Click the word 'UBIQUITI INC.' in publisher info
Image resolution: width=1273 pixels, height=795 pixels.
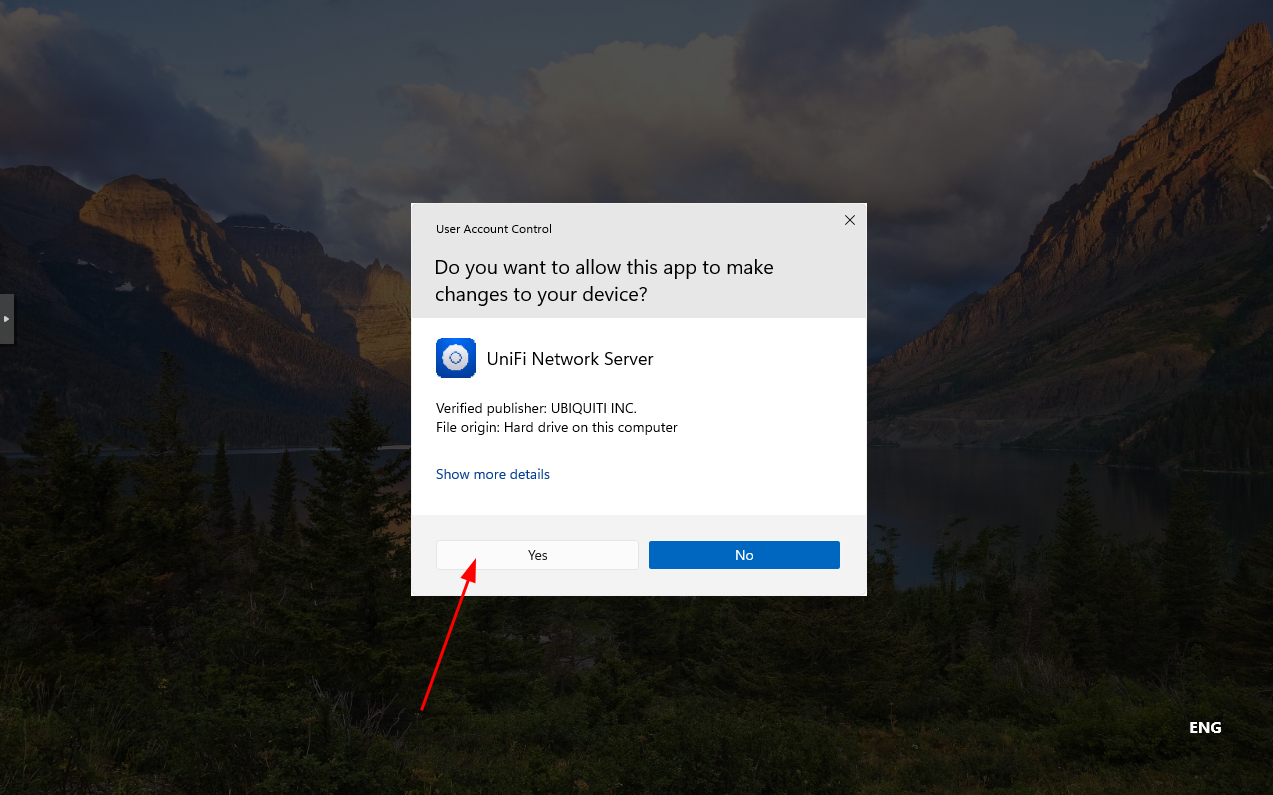coord(593,408)
